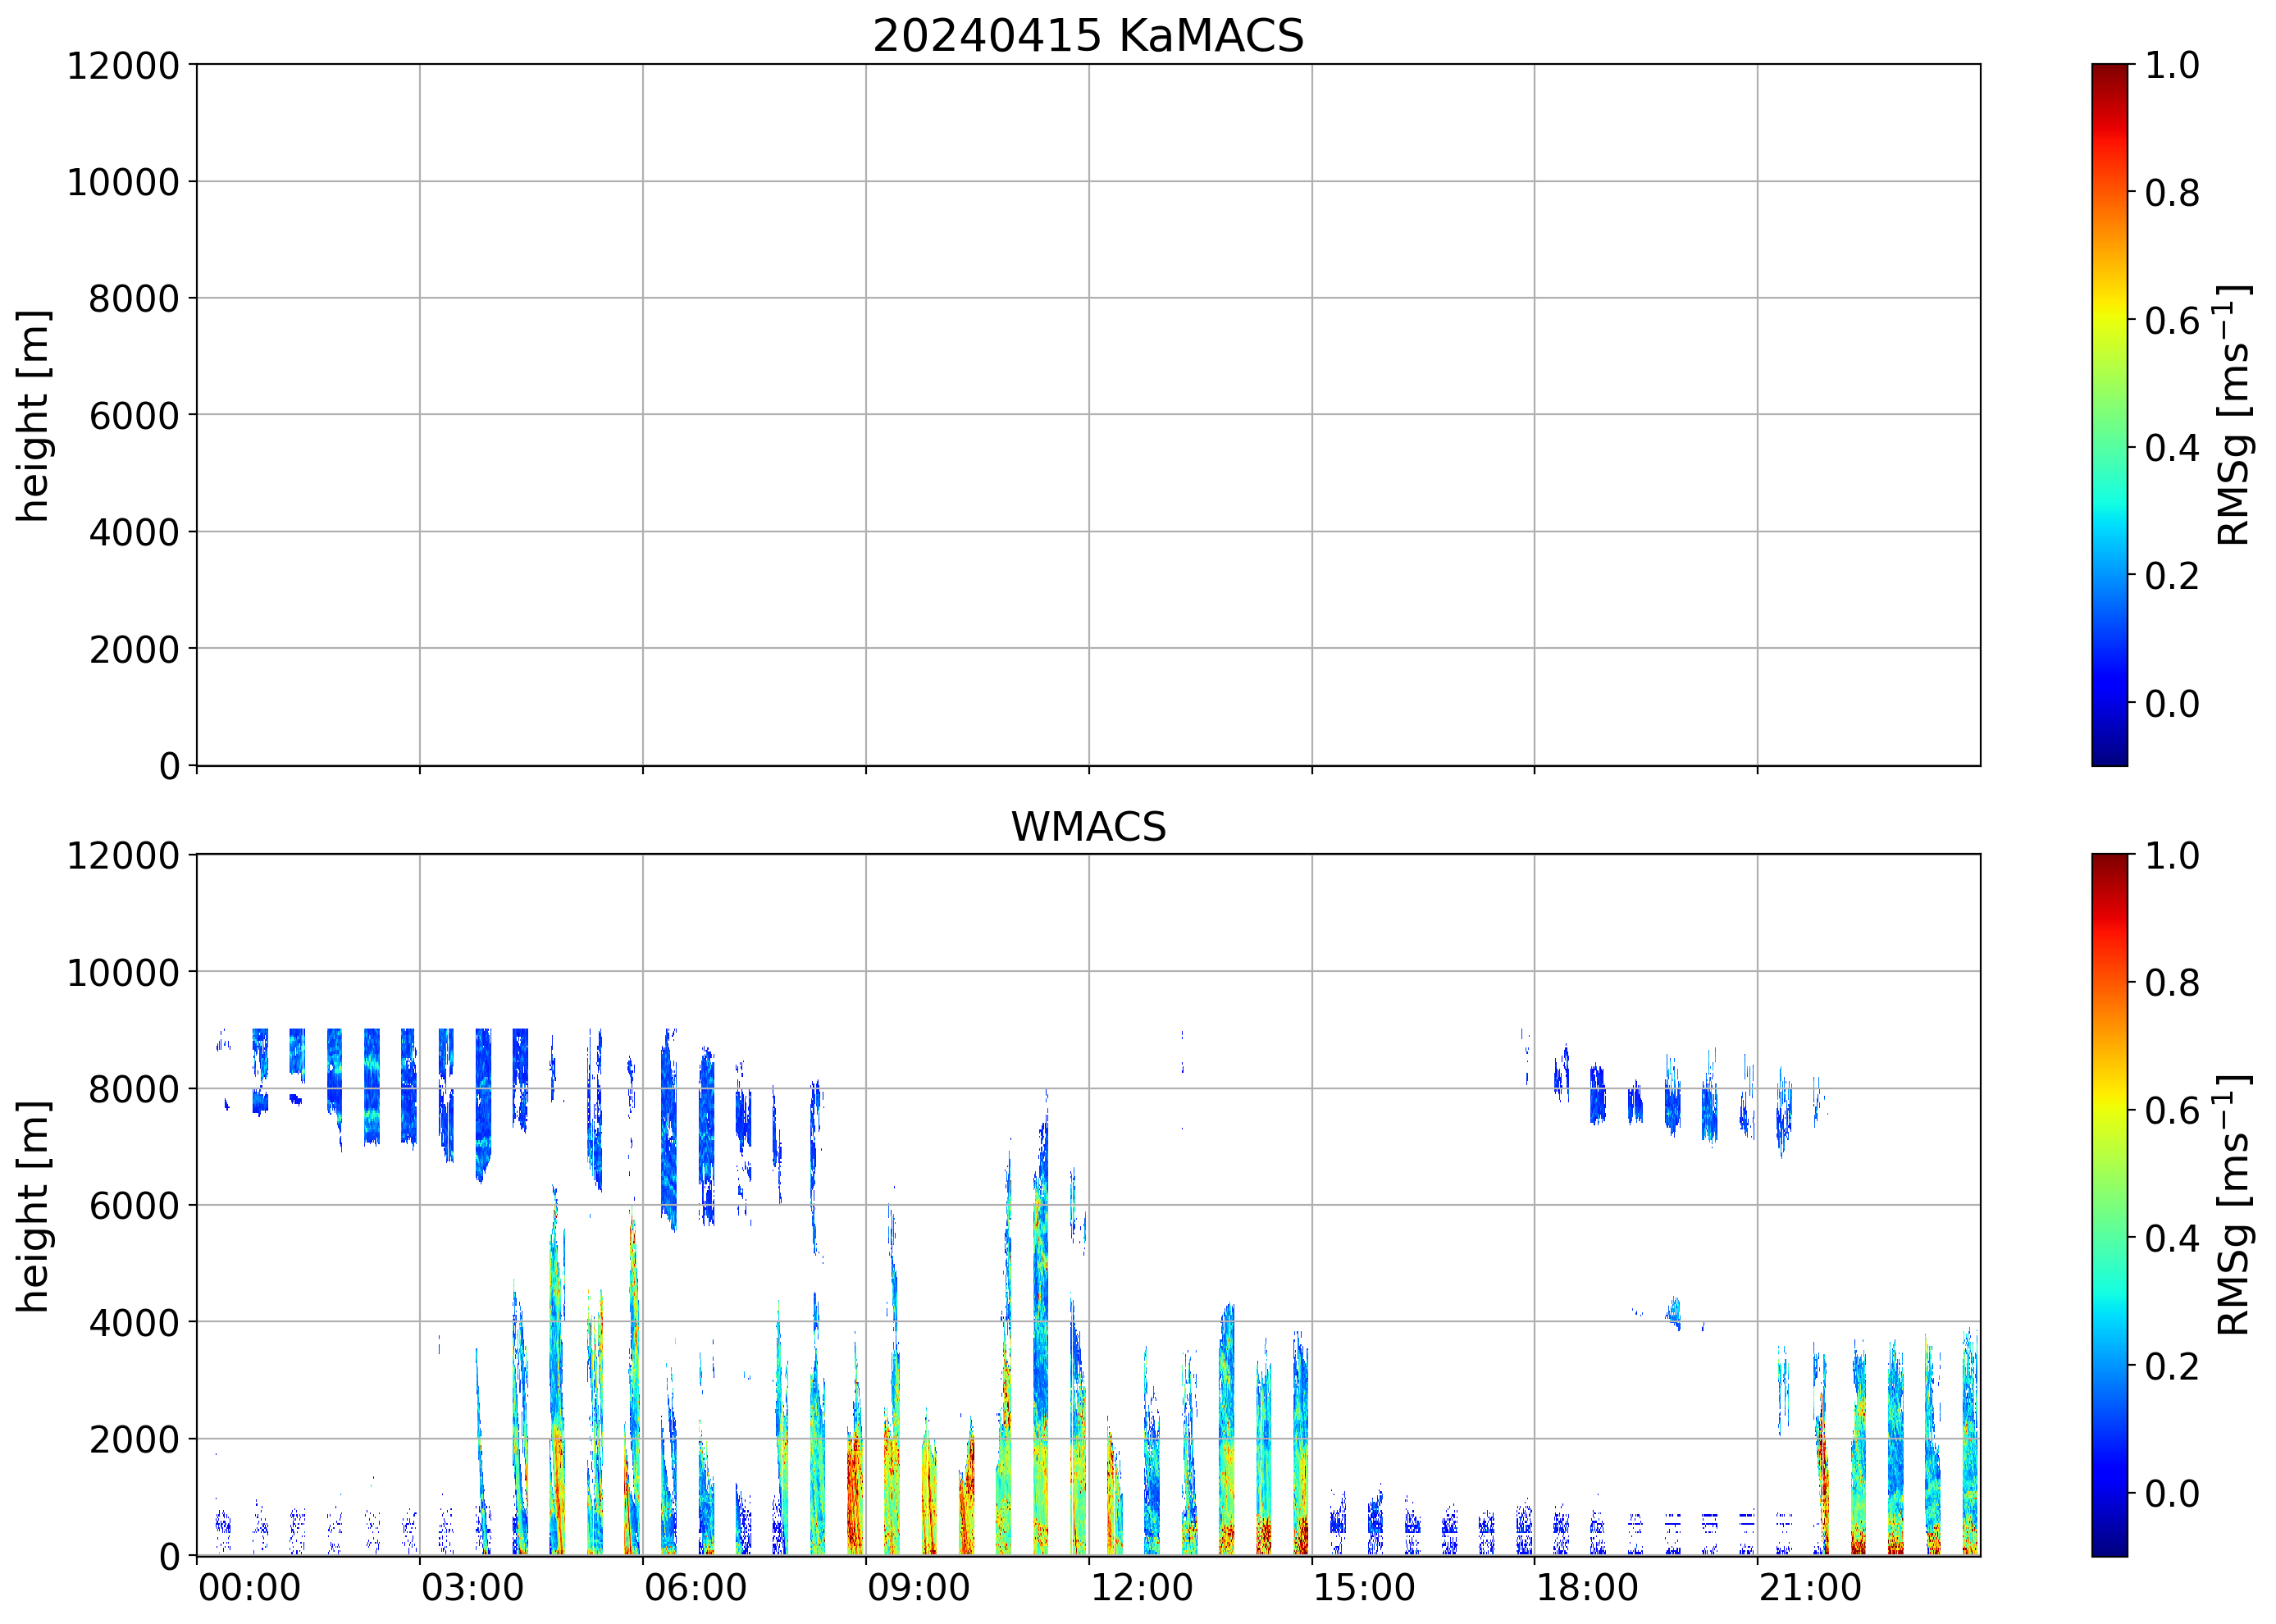The height and width of the screenshot is (1624, 2276).
Task: Click the 20240415 KaMACS plot title
Action: pos(1088,37)
